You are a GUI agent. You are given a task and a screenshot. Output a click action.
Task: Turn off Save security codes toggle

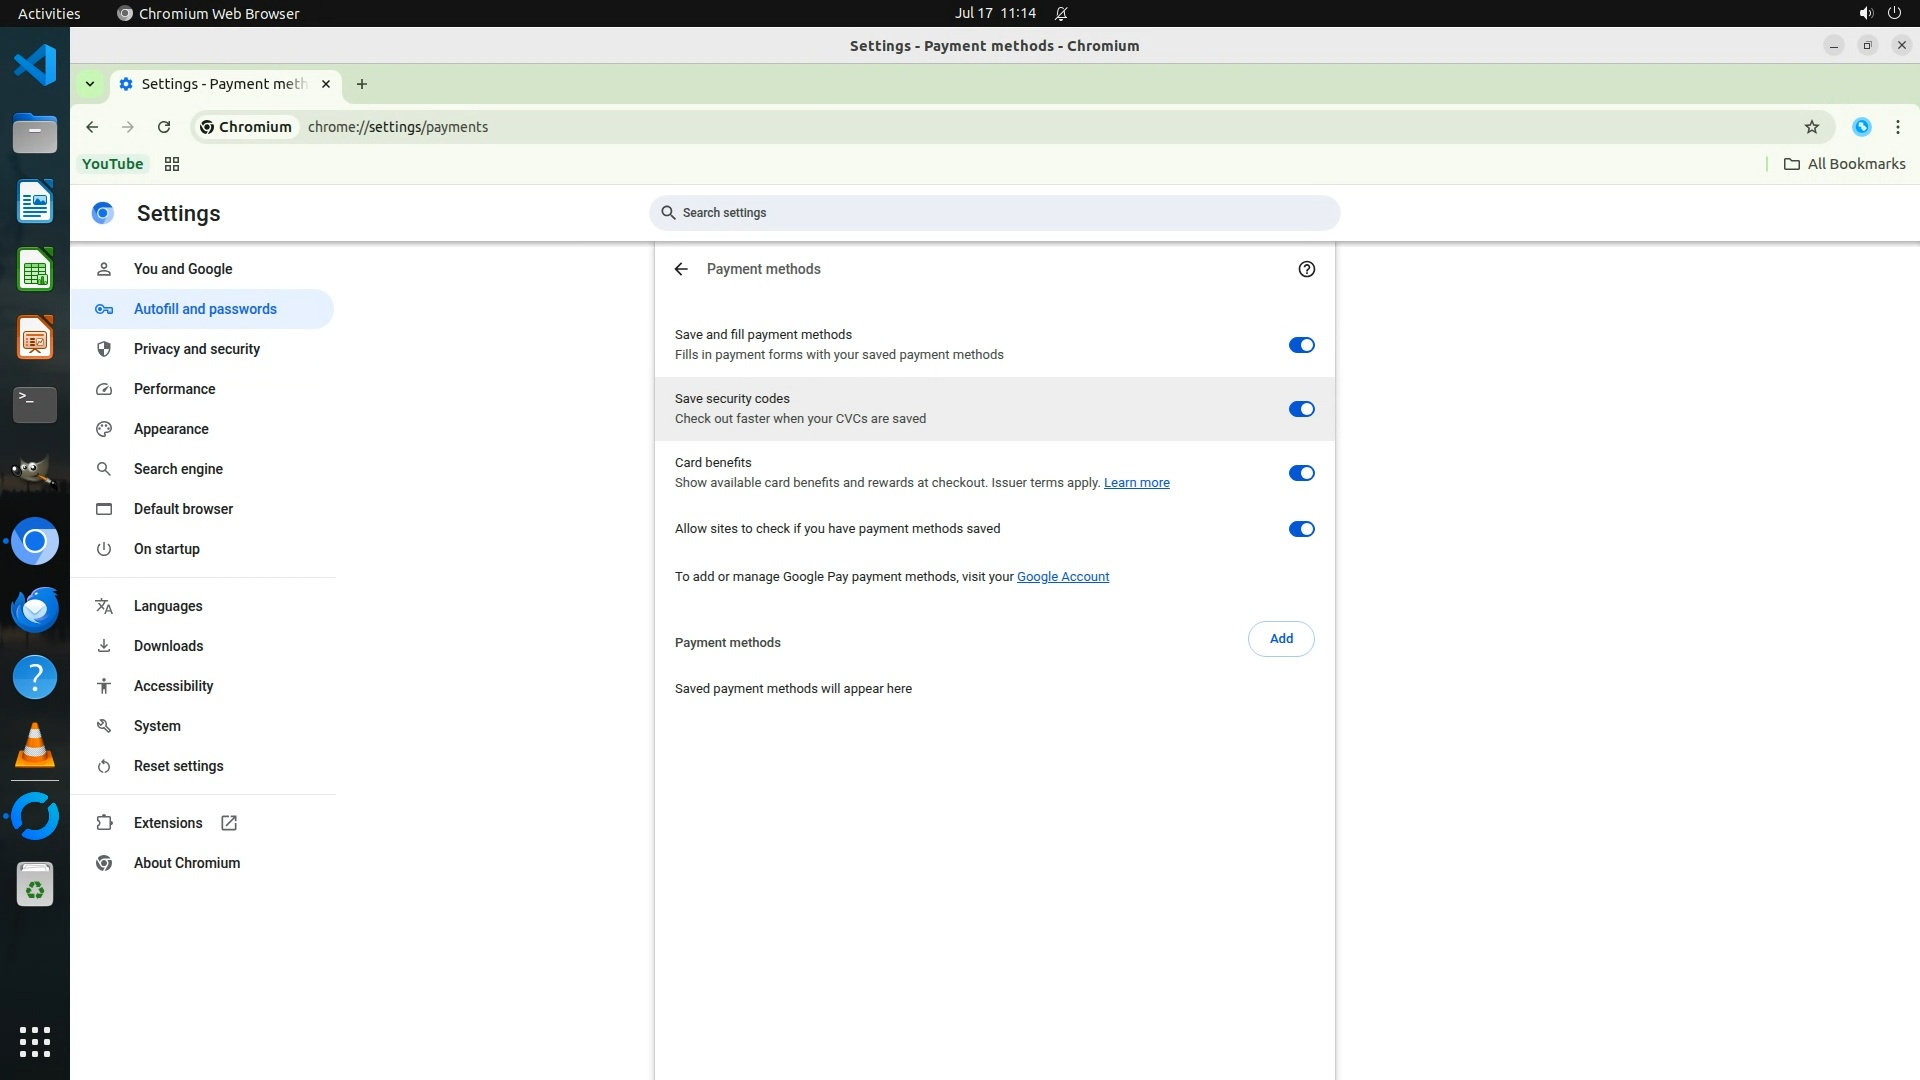[x=1301, y=409]
